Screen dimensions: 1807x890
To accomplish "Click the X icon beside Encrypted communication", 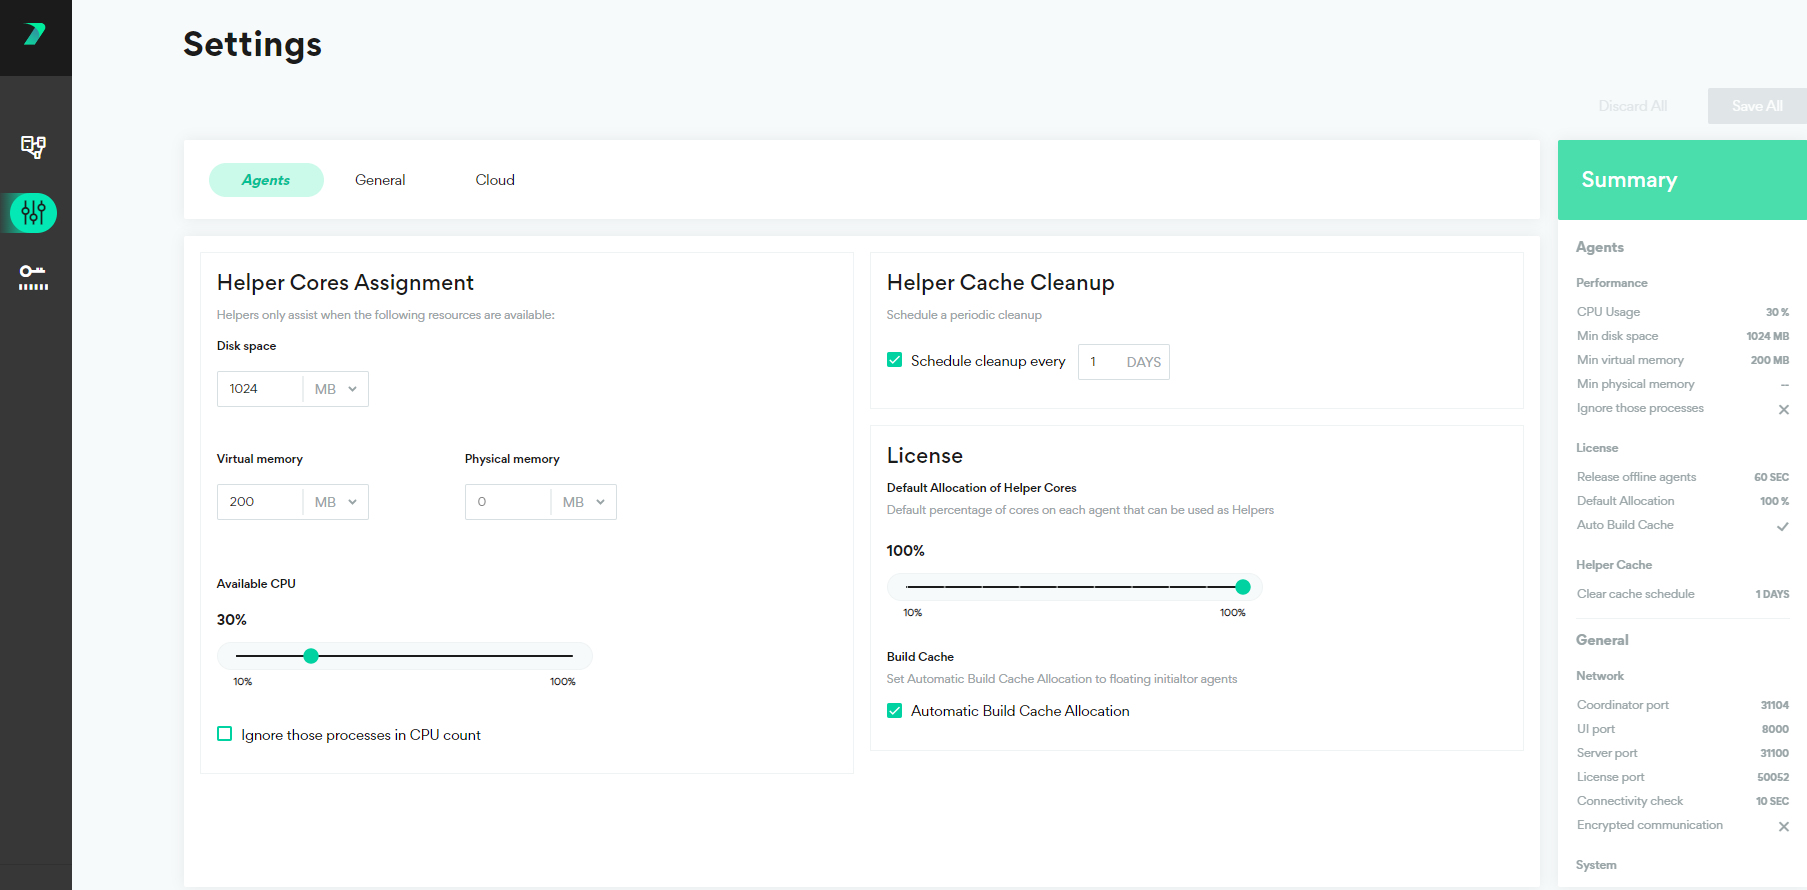I will (x=1783, y=826).
